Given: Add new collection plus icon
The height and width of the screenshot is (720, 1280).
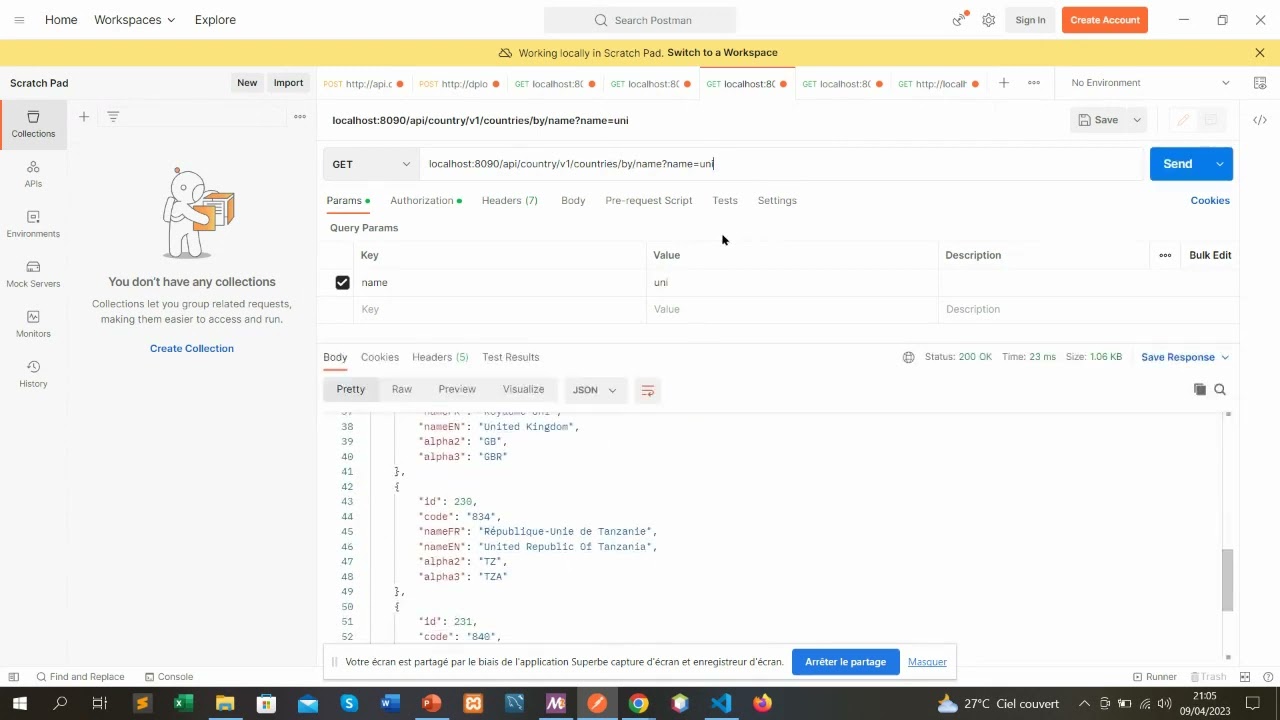Looking at the screenshot, I should tap(84, 117).
